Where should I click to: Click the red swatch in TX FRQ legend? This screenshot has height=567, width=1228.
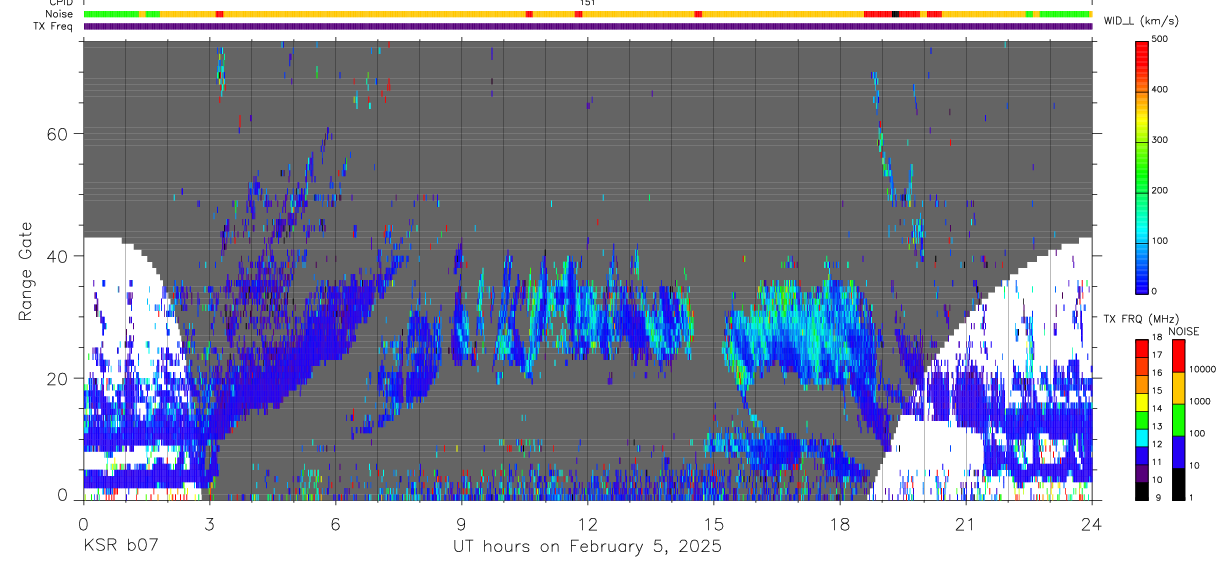click(x=1141, y=349)
